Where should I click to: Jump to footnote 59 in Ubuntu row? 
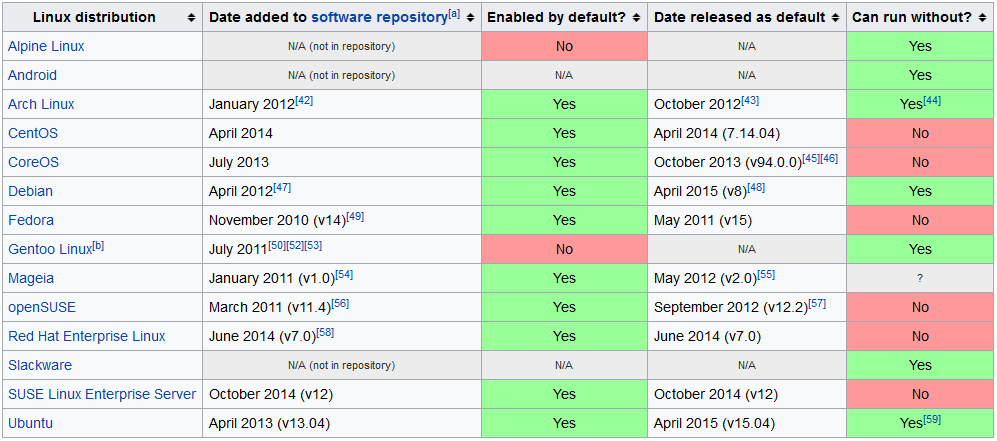point(932,420)
